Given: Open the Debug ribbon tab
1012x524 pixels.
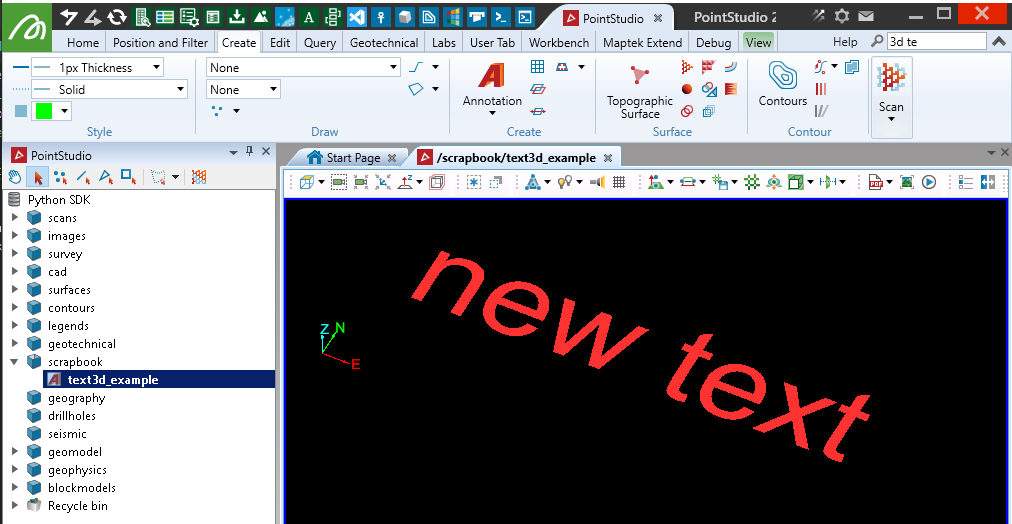Looking at the screenshot, I should pos(714,43).
